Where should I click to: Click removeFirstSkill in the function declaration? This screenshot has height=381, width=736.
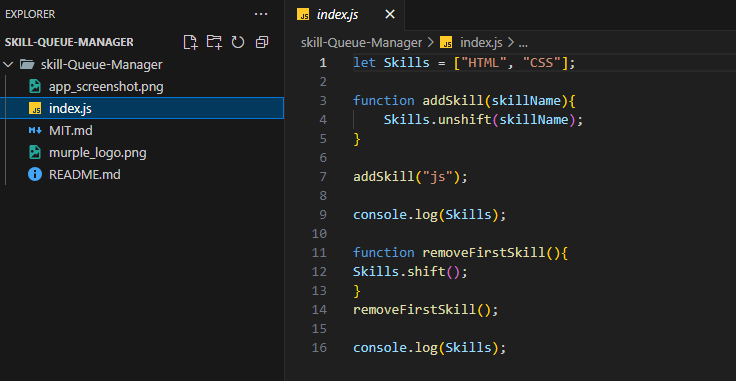click(484, 253)
